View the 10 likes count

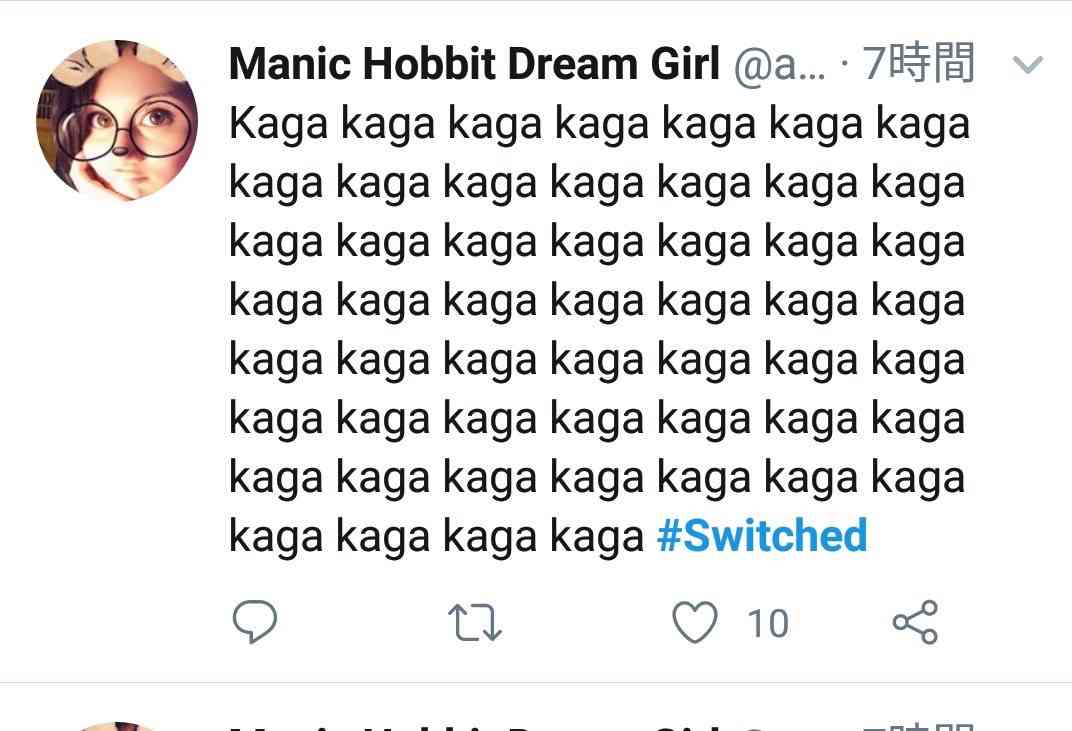768,624
